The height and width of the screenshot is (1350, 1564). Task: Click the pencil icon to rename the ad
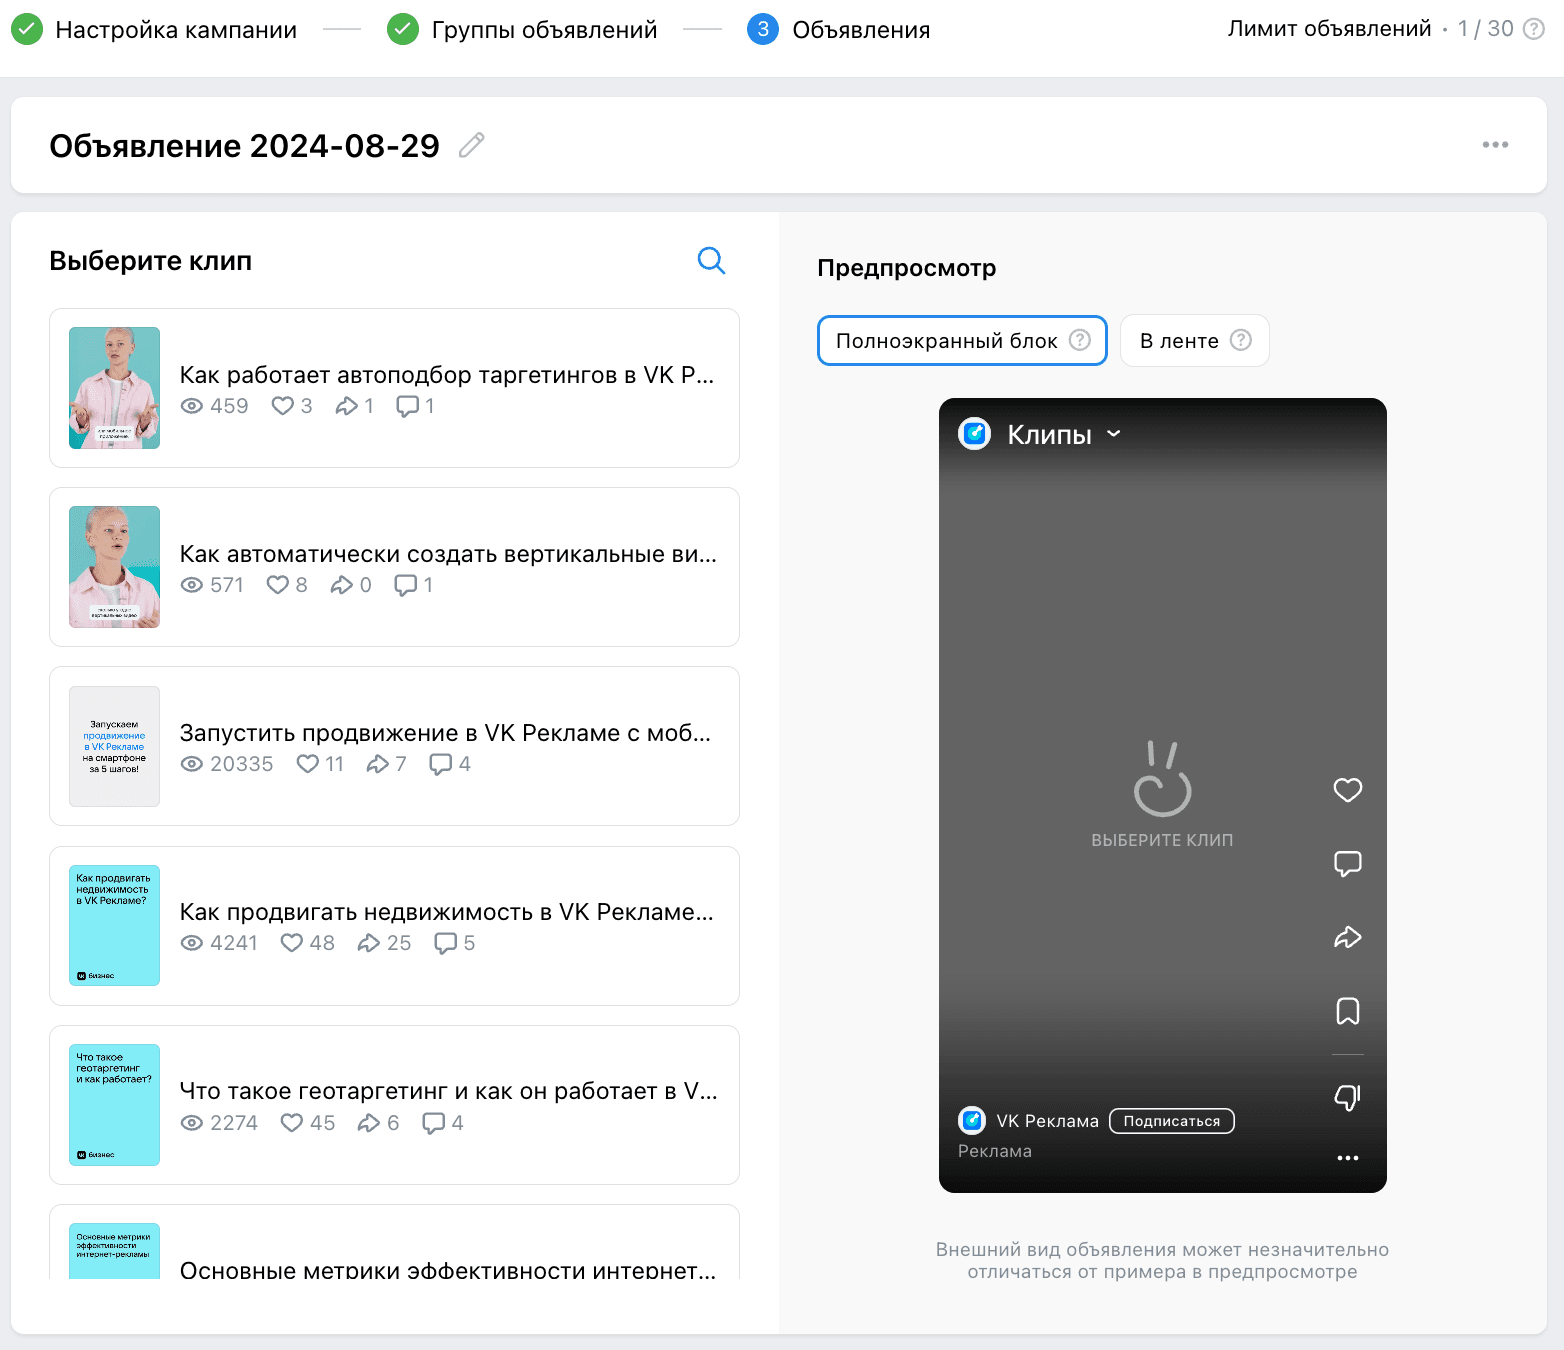[471, 145]
